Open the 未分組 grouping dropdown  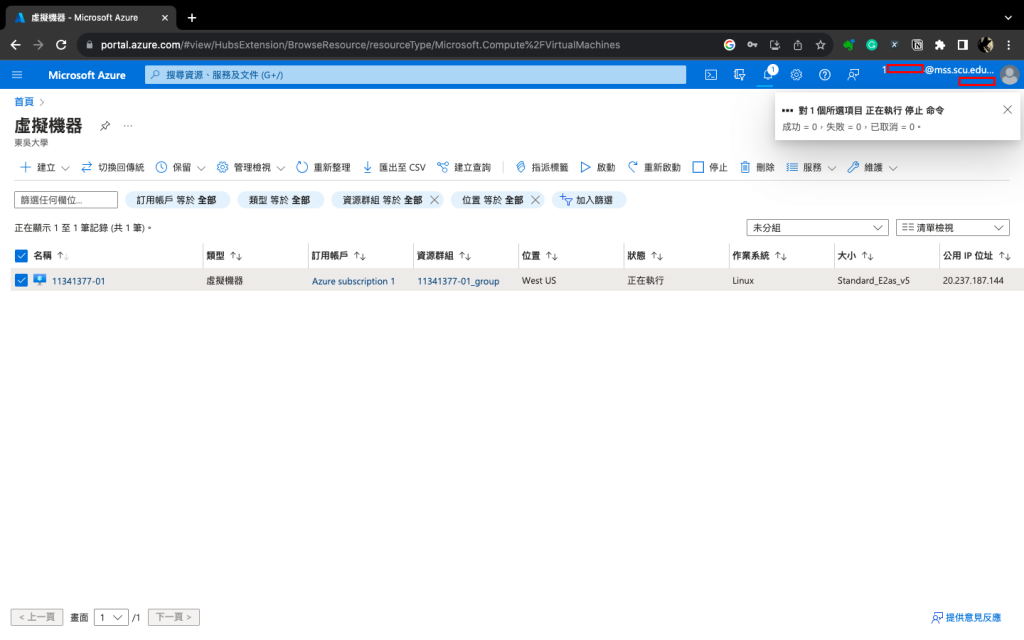[x=817, y=227]
